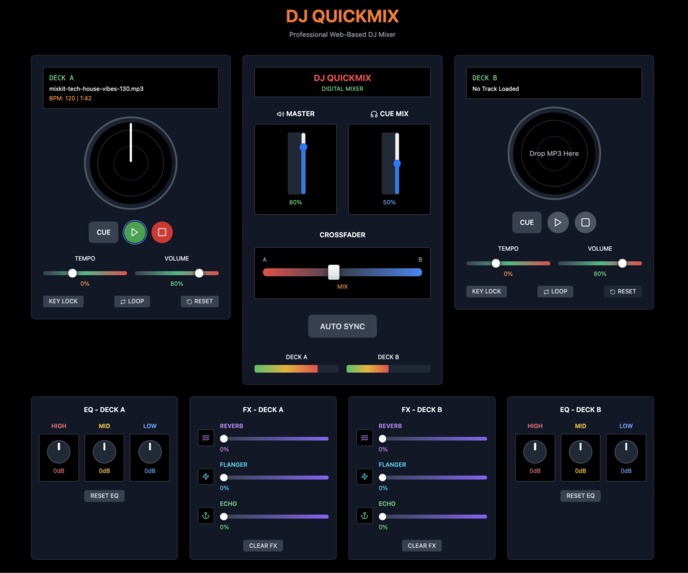The image size is (688, 573).
Task: Click the Deck A volume slider
Action: click(177, 273)
